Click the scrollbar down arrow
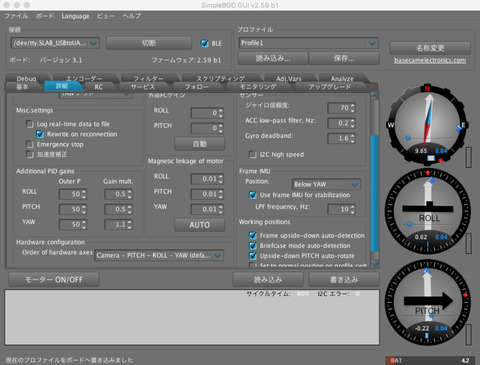480x365 pixels. [x=374, y=263]
